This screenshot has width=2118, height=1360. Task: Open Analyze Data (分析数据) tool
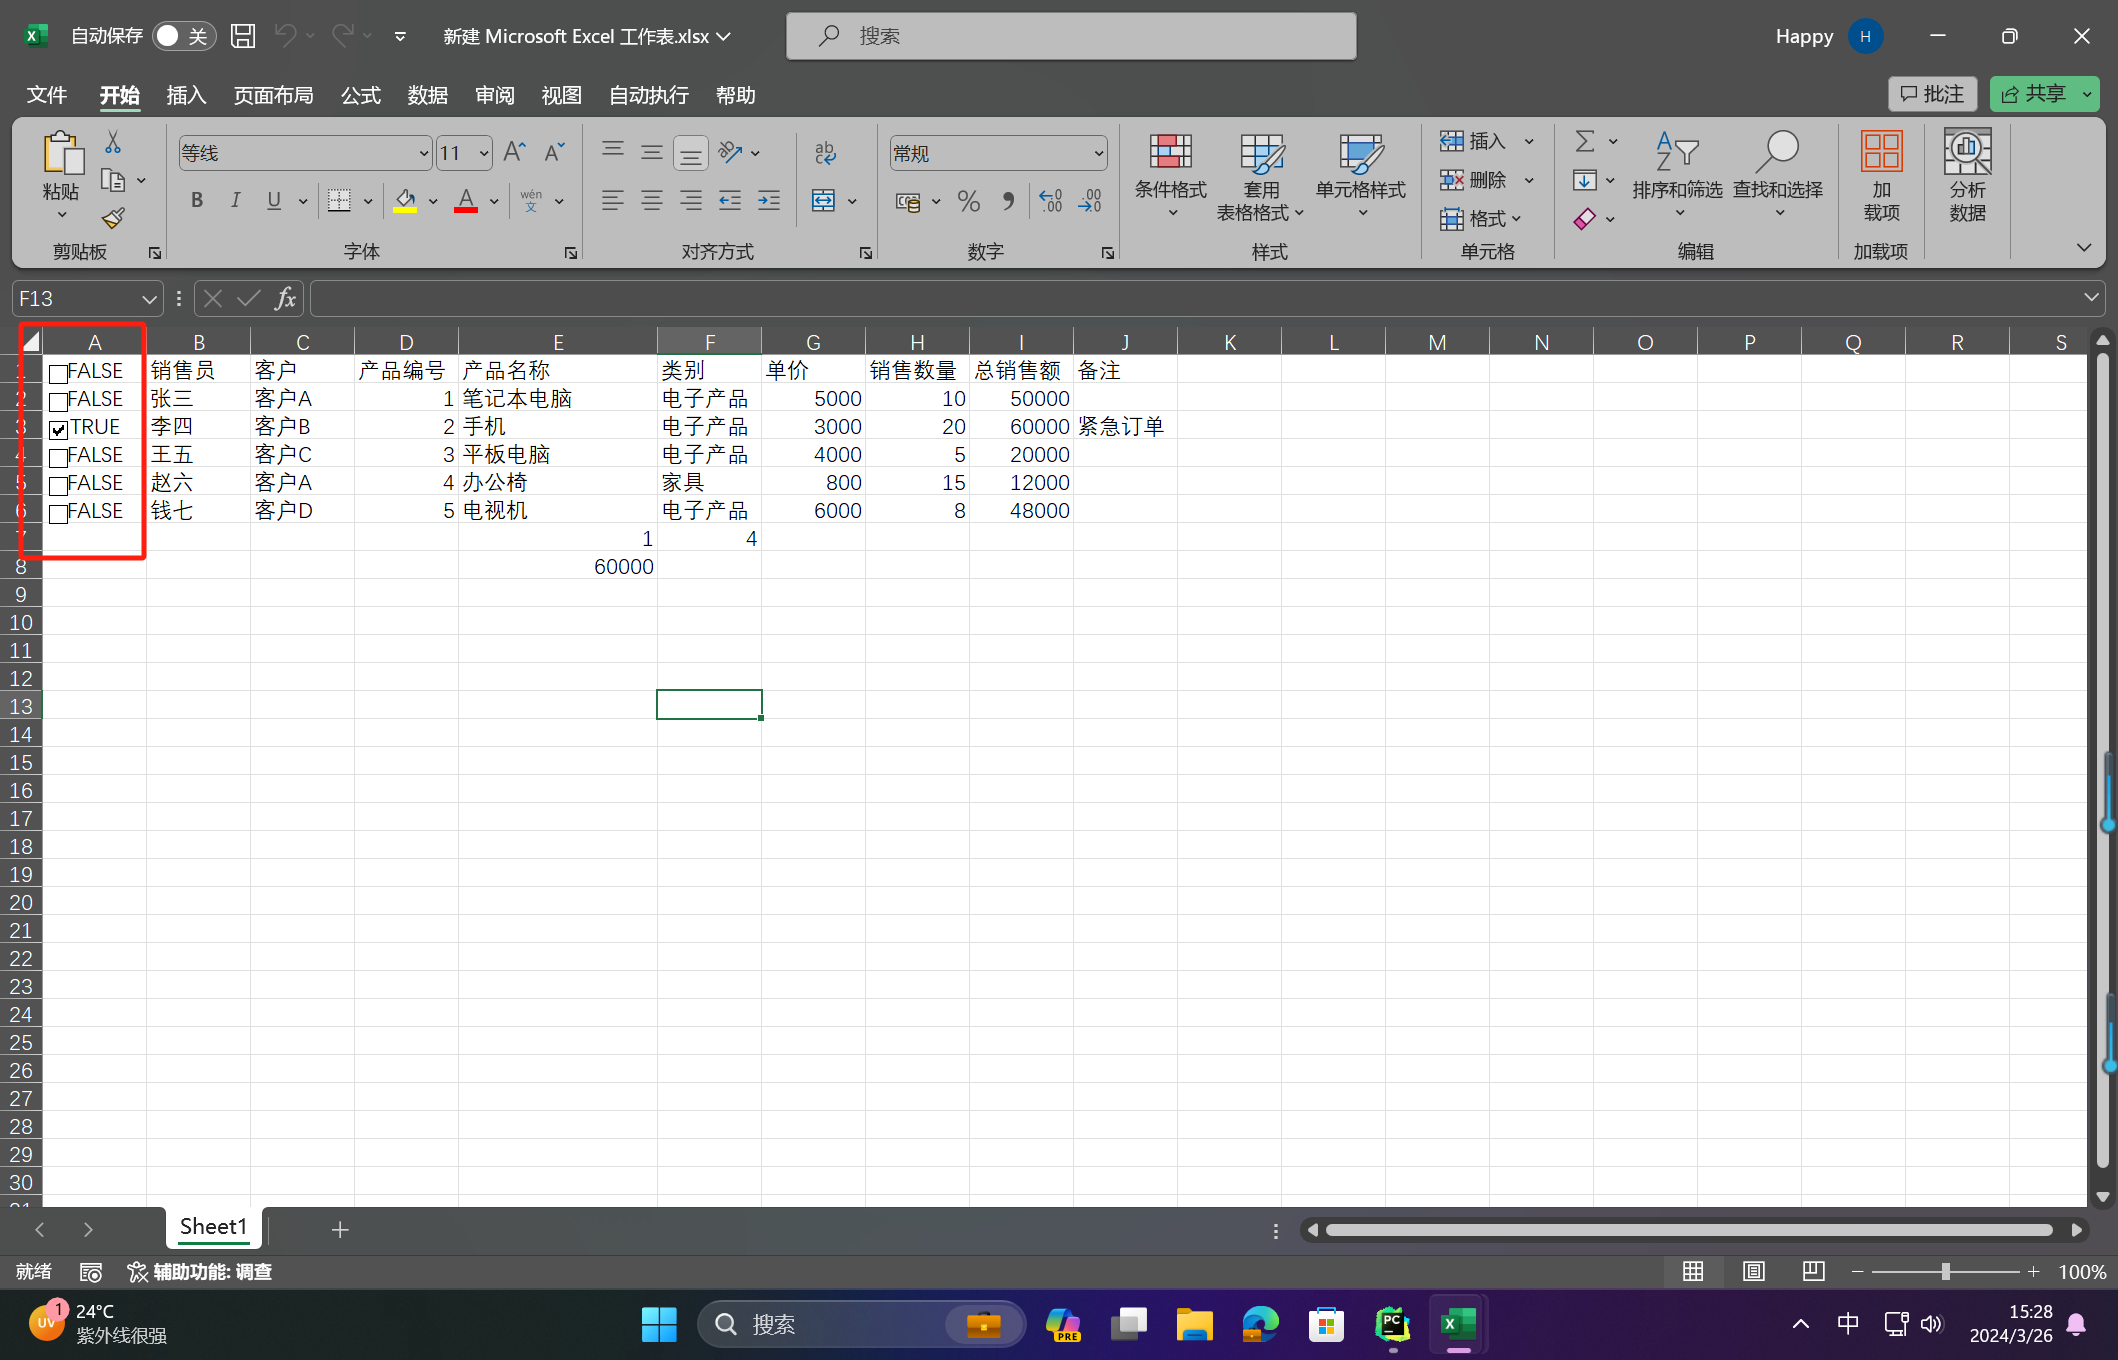[x=1966, y=176]
